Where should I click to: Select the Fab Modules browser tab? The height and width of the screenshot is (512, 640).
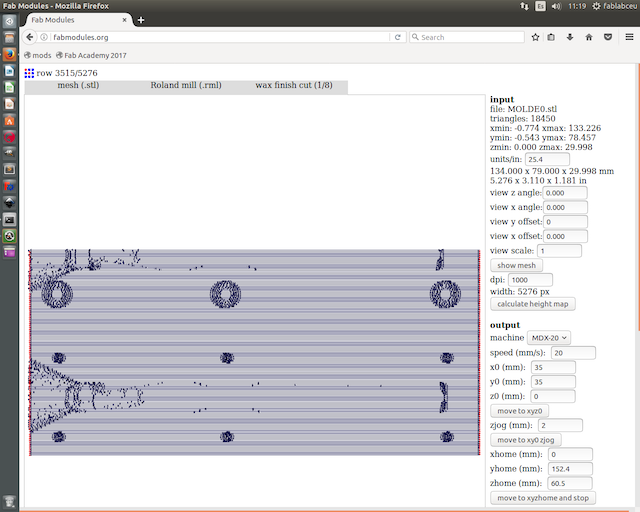pyautogui.click(x=78, y=20)
